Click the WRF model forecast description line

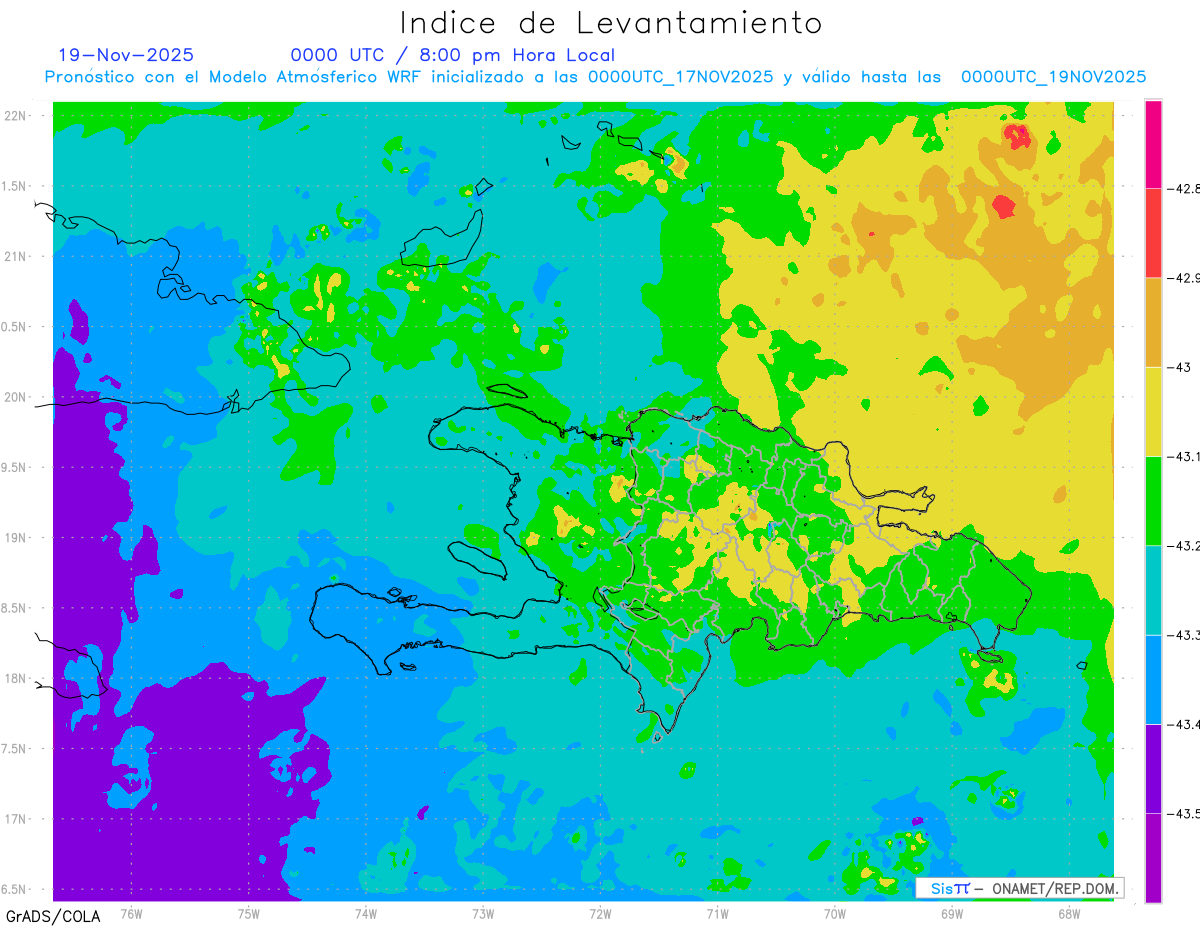click(x=595, y=77)
